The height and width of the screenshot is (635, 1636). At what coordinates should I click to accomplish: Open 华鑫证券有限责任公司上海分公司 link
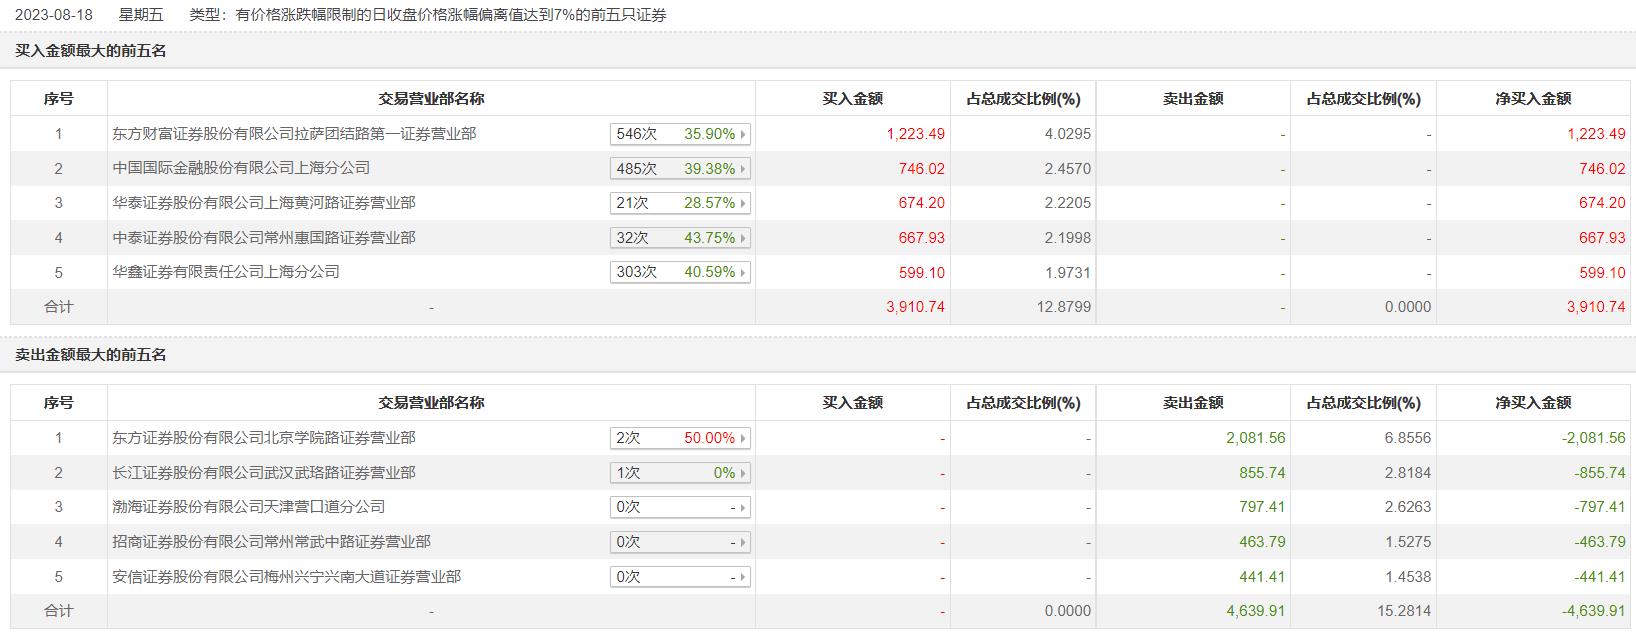click(226, 272)
